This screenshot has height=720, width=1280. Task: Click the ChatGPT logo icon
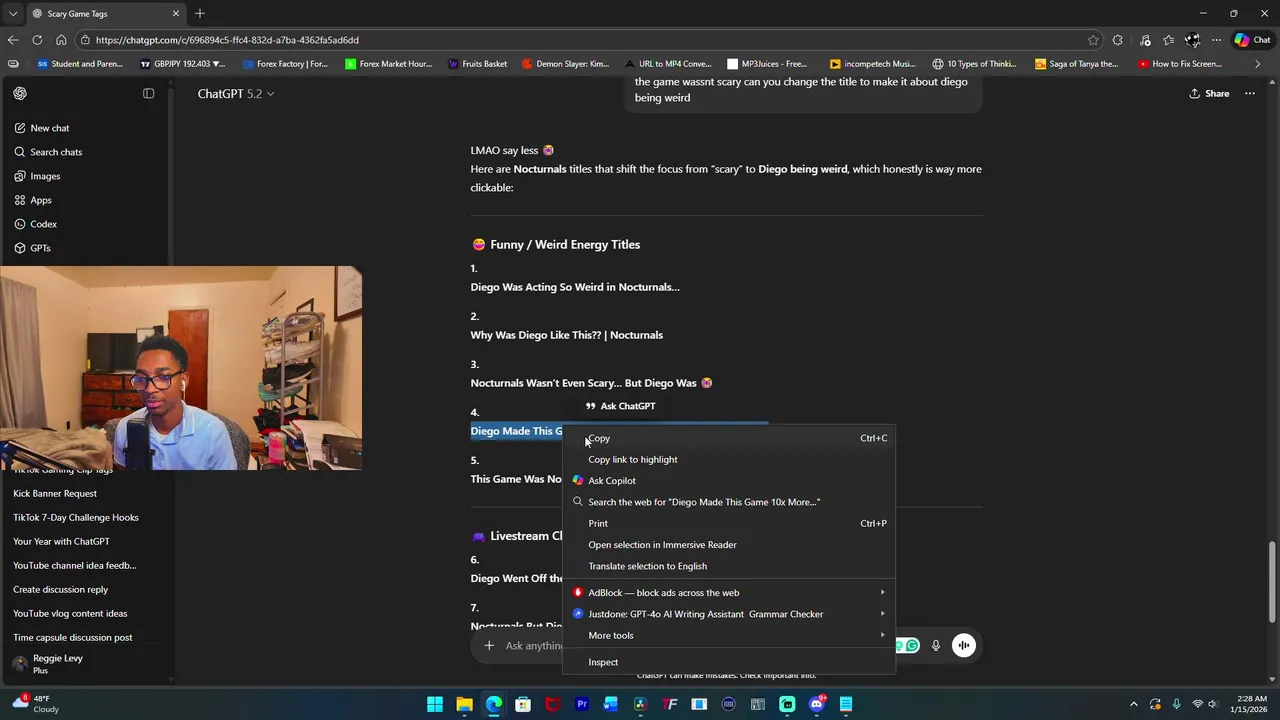click(x=20, y=93)
